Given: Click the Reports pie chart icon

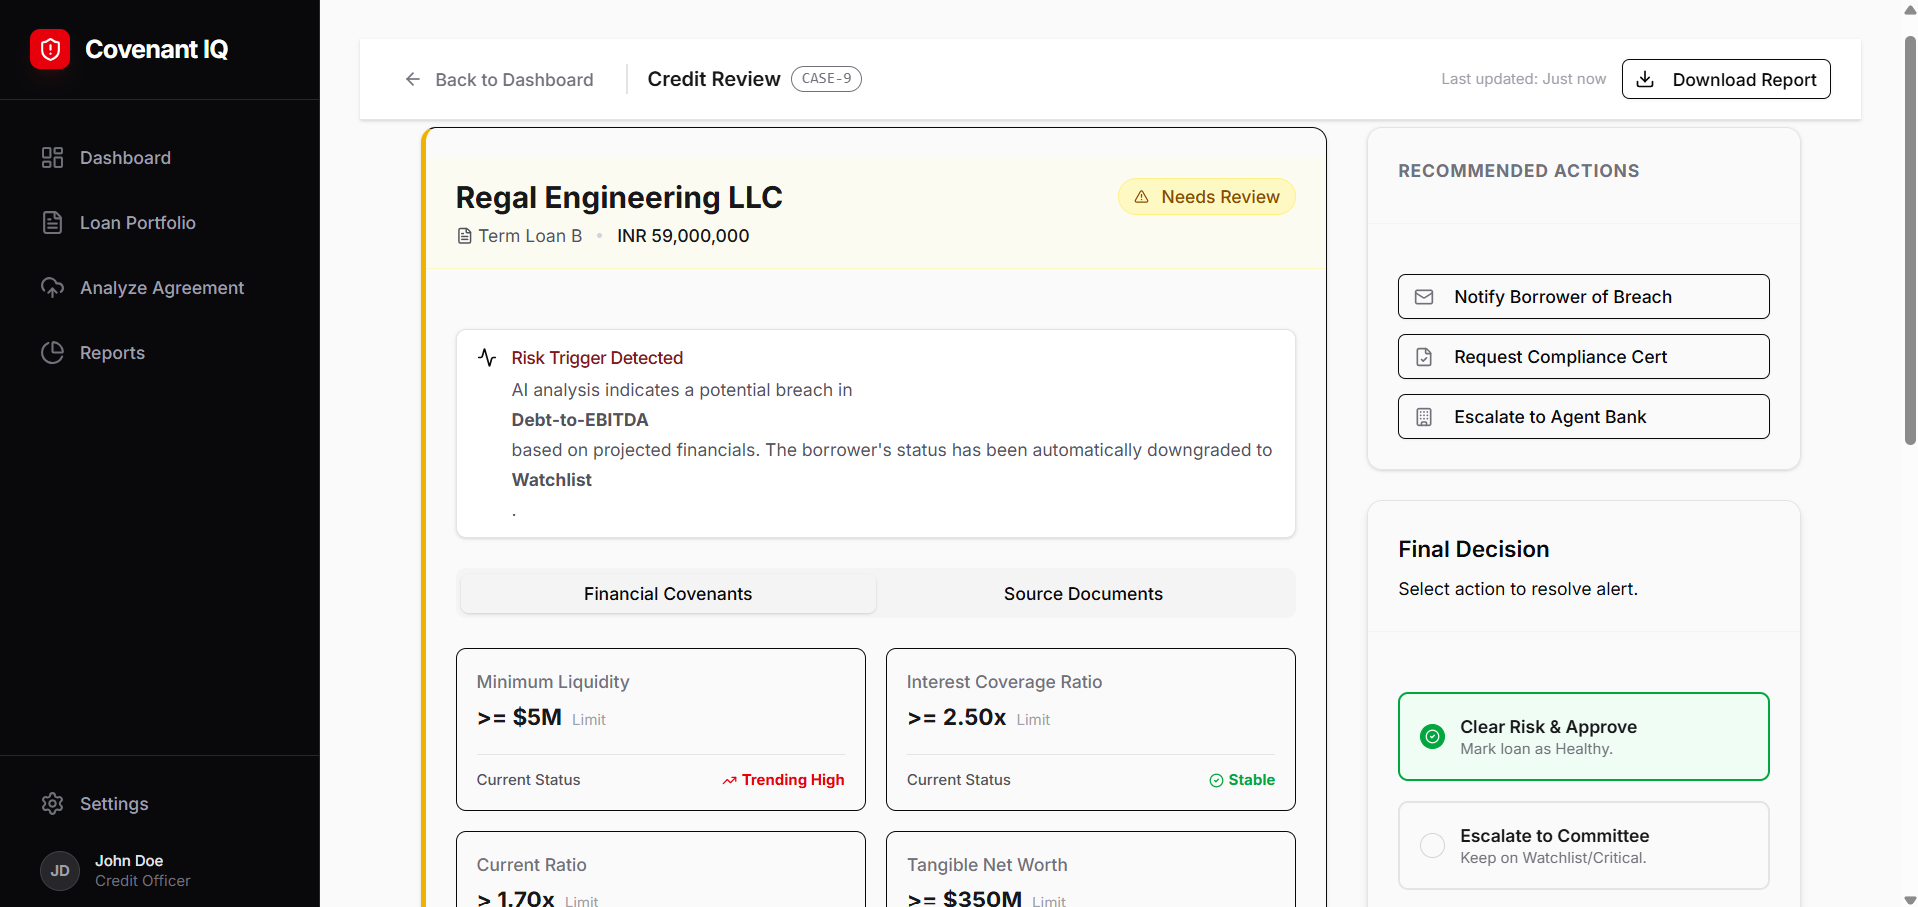Looking at the screenshot, I should (52, 353).
